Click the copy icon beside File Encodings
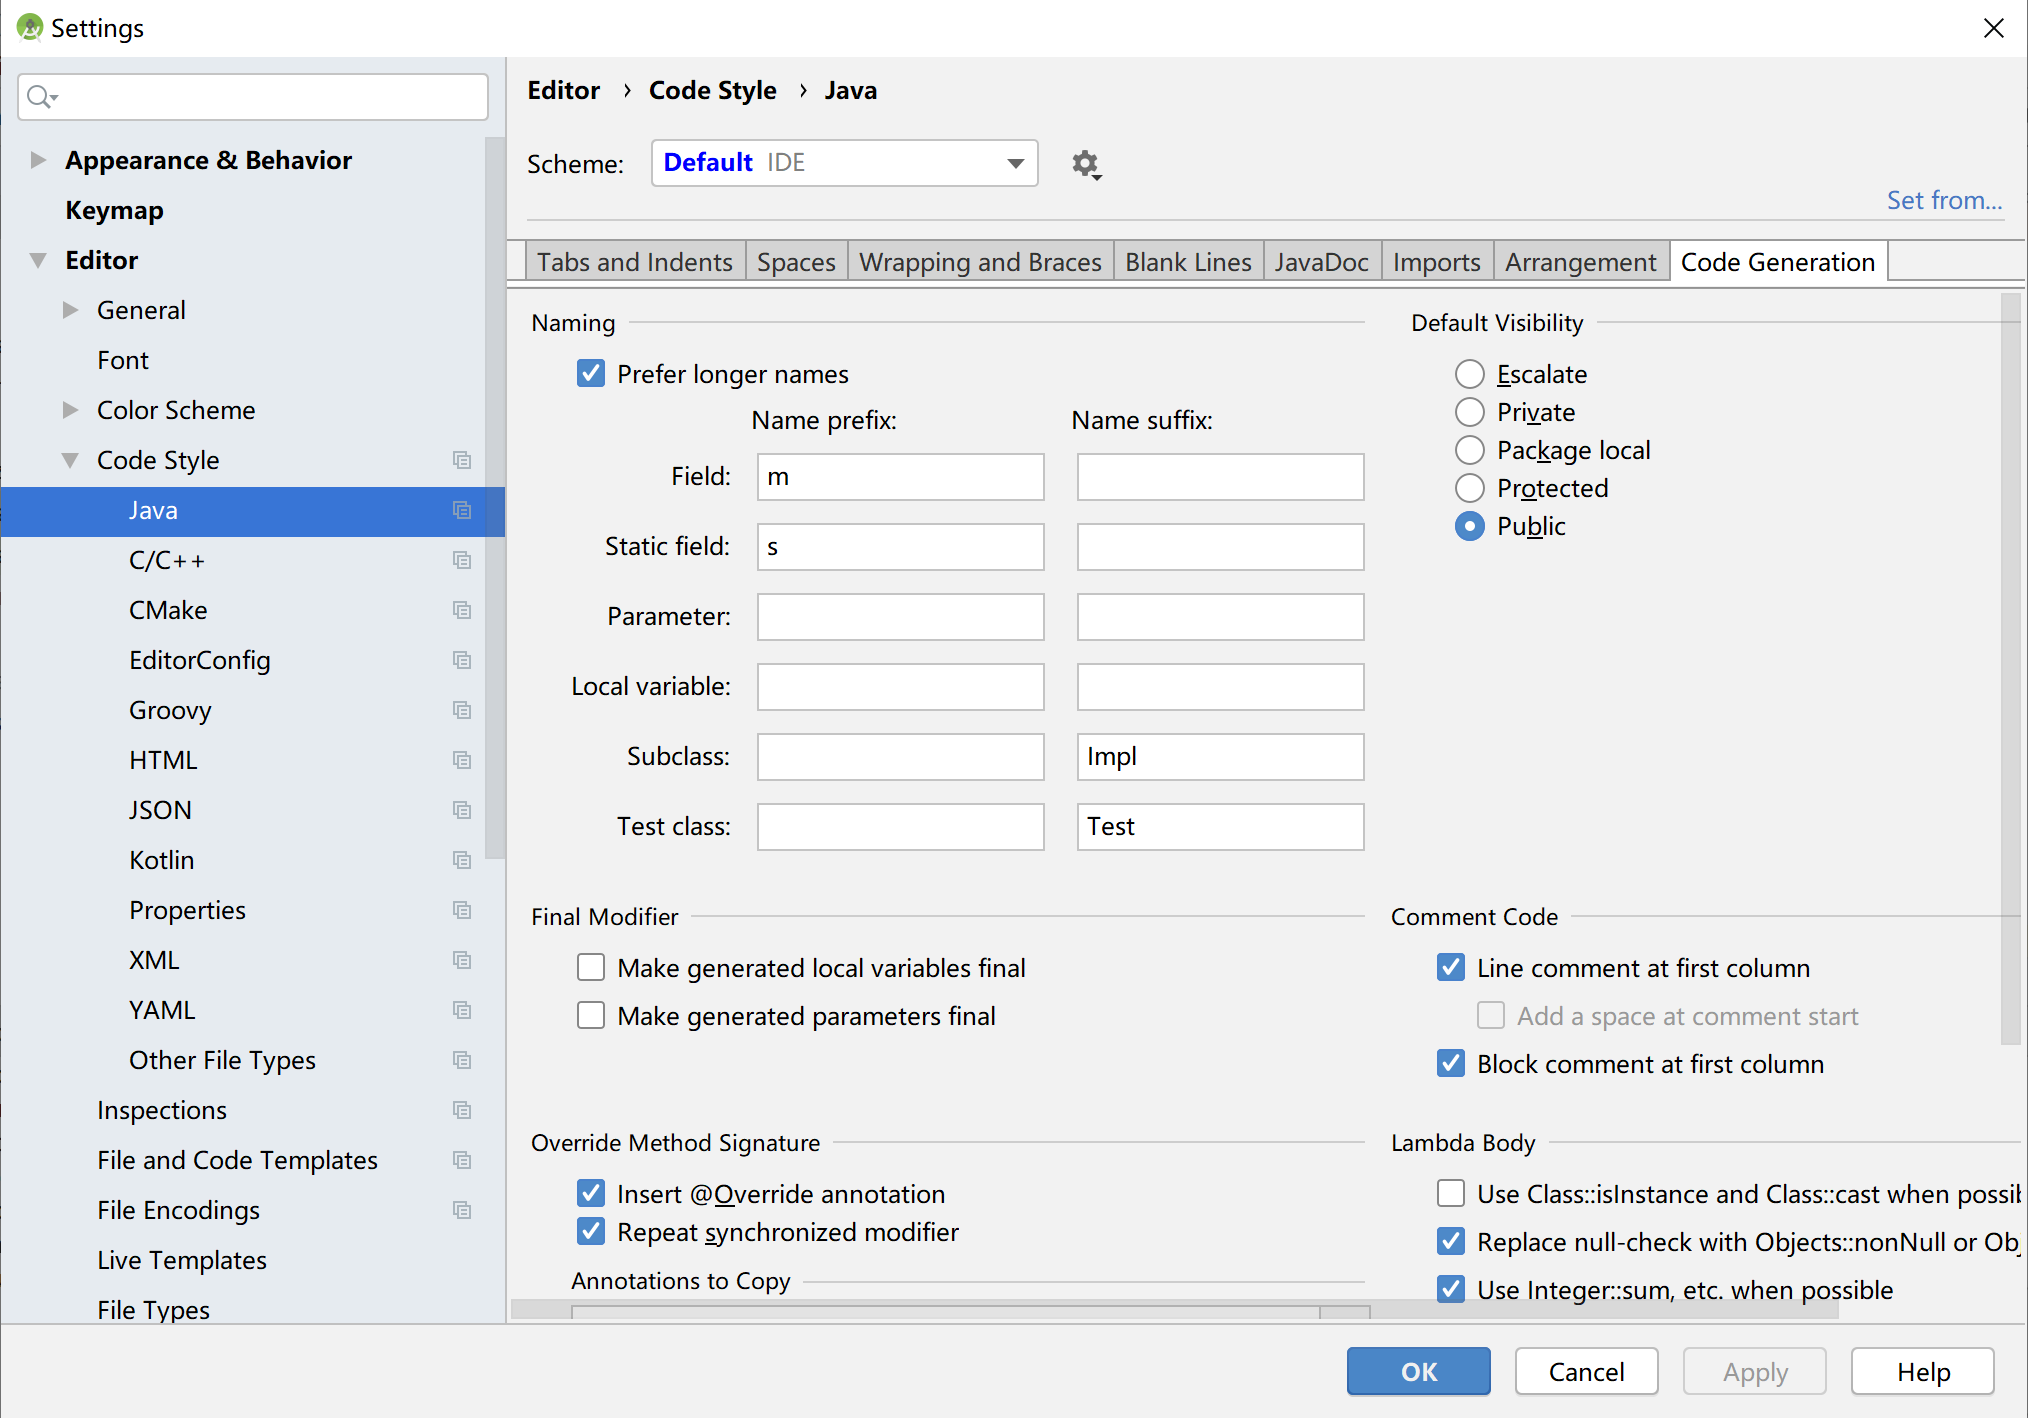The image size is (2028, 1418). point(461,1210)
